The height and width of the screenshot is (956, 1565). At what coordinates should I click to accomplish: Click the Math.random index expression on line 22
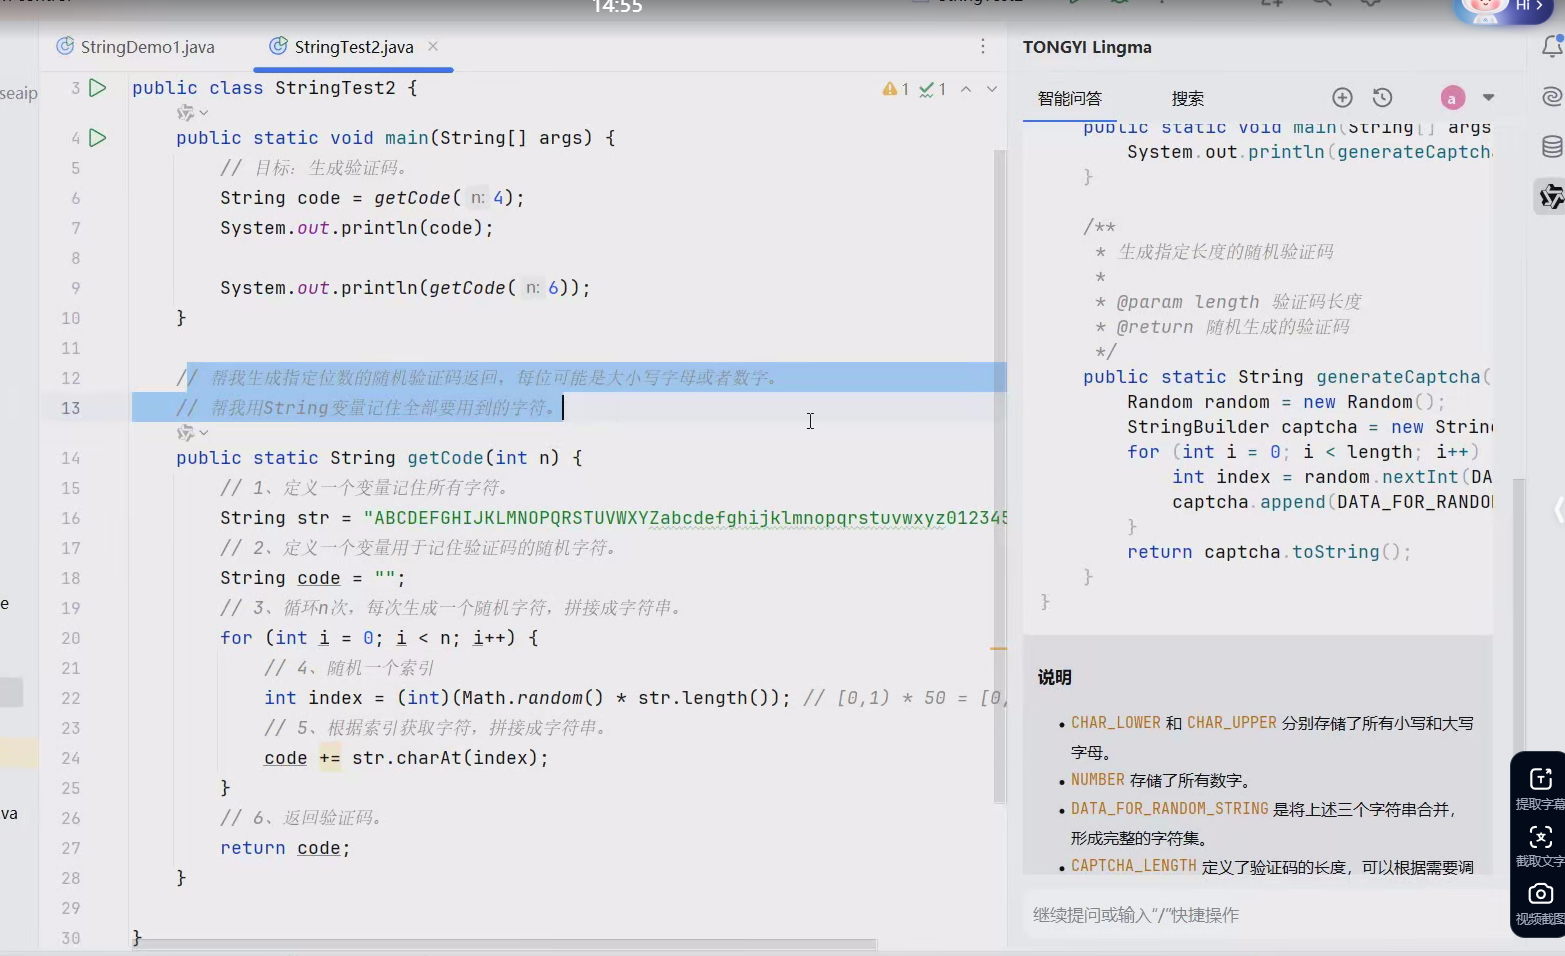pos(527,698)
